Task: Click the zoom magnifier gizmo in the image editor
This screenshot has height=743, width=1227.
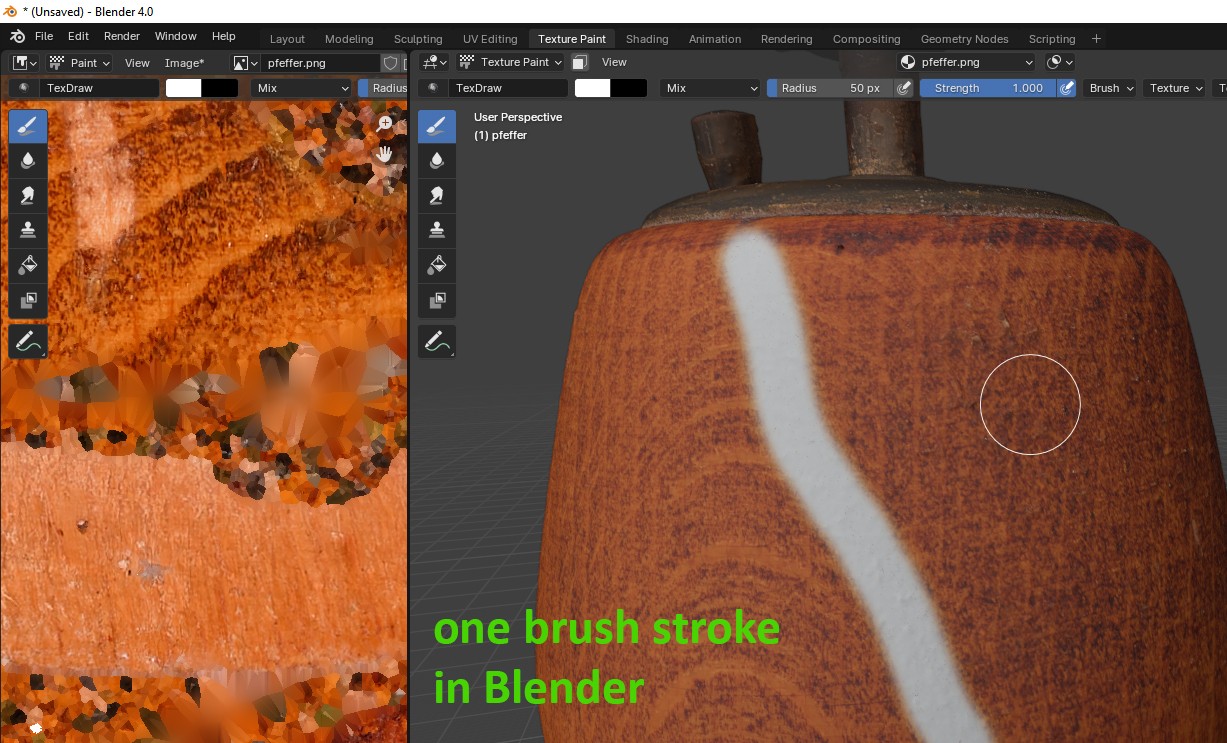Action: click(384, 124)
